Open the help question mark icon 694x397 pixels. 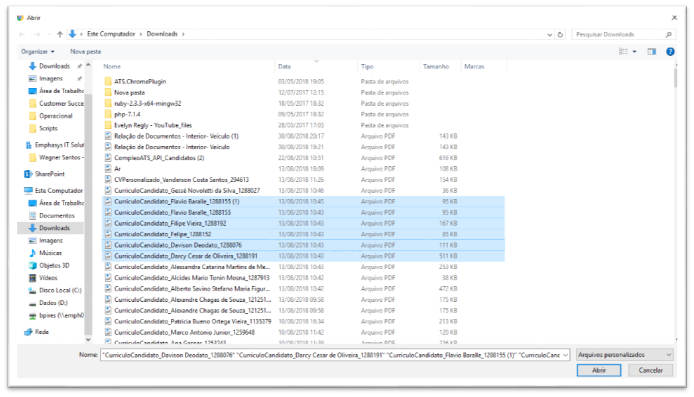(x=670, y=52)
